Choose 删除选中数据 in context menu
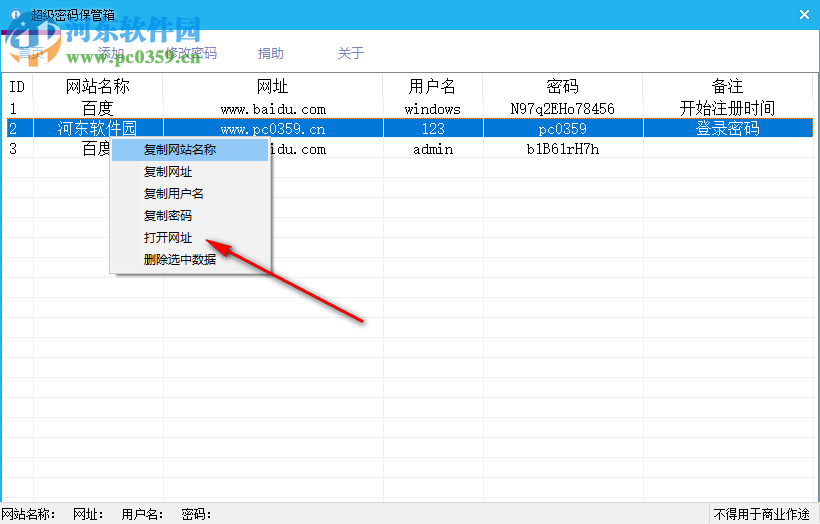The height and width of the screenshot is (524, 820). [190, 259]
